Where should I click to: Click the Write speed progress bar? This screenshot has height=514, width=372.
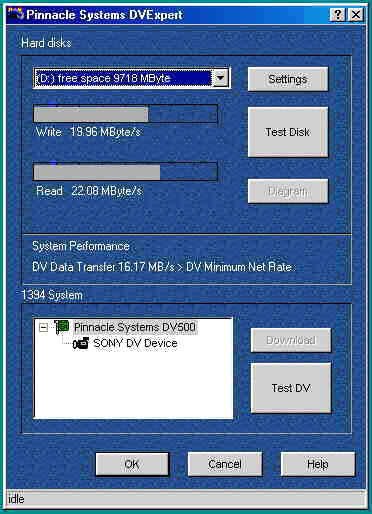pos(125,114)
